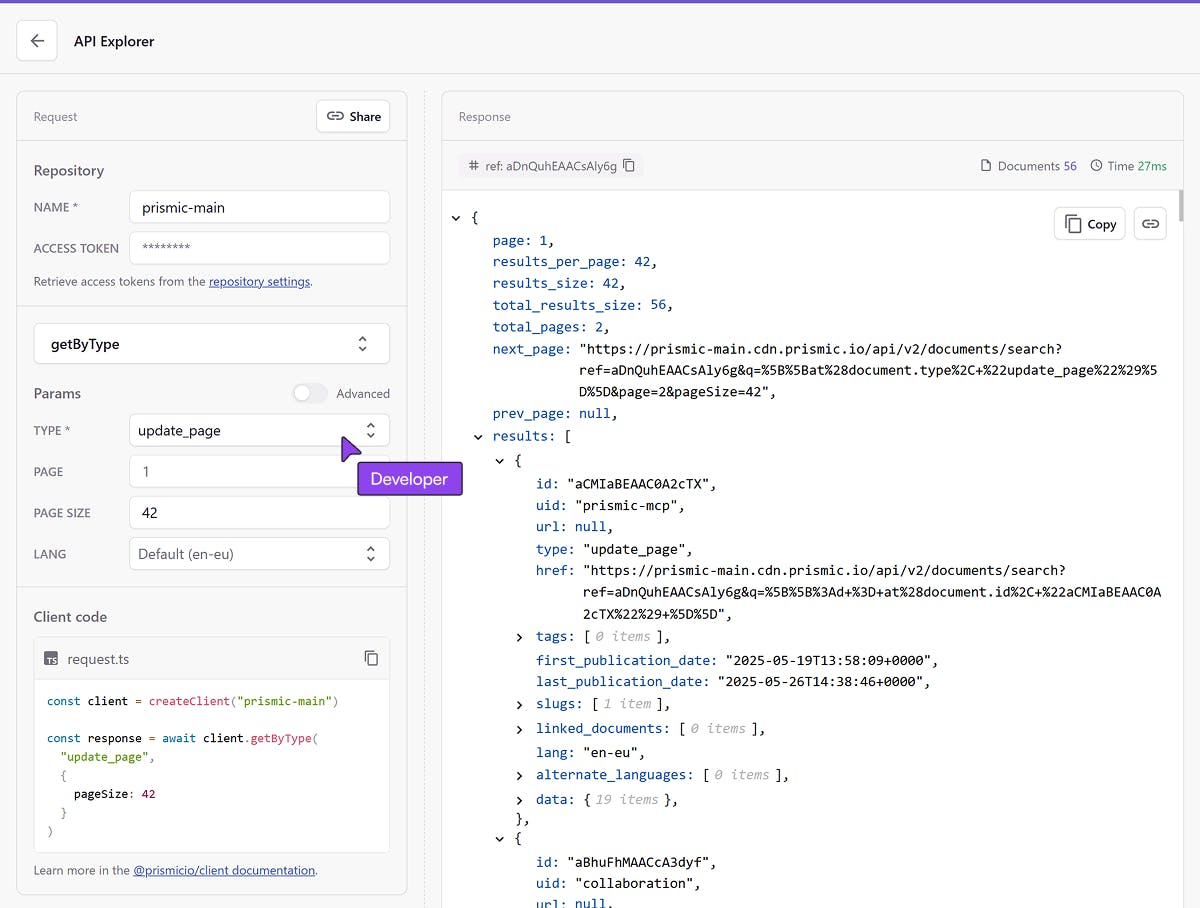
Task: Copy the ref value with copy icon
Action: (x=629, y=166)
